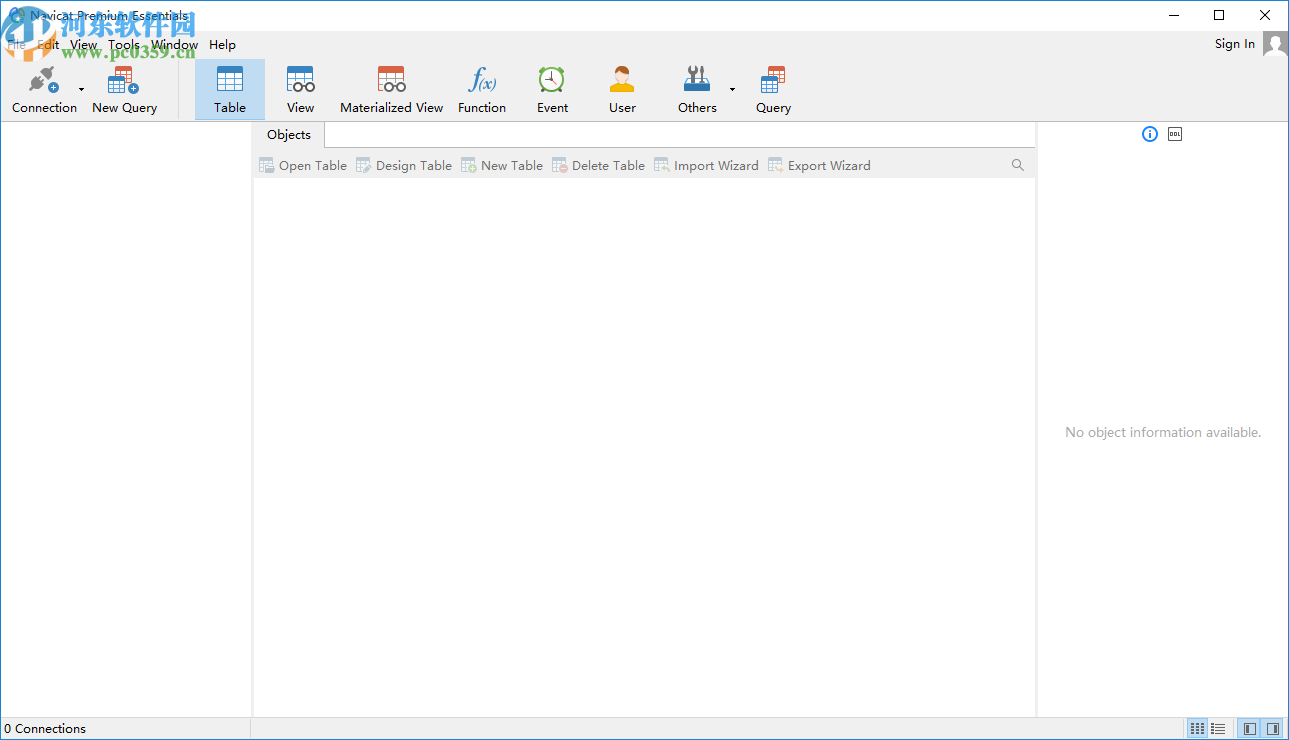Open the User management button
1289x740 pixels.
(622, 90)
